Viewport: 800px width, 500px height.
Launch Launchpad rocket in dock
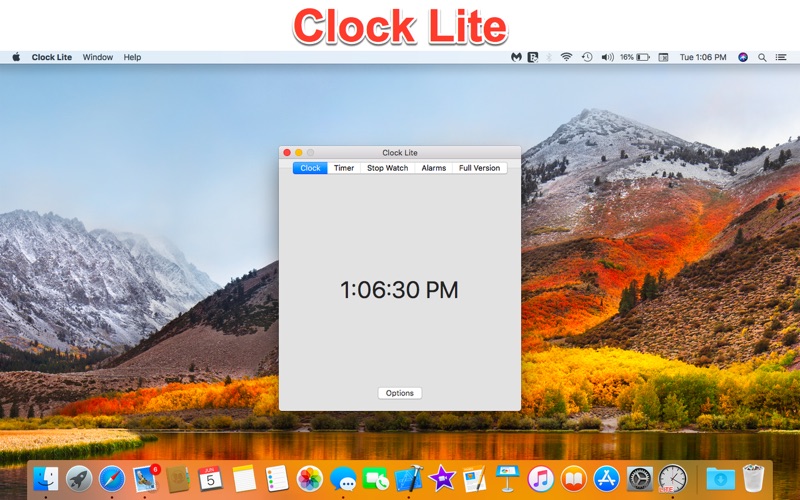[79, 479]
